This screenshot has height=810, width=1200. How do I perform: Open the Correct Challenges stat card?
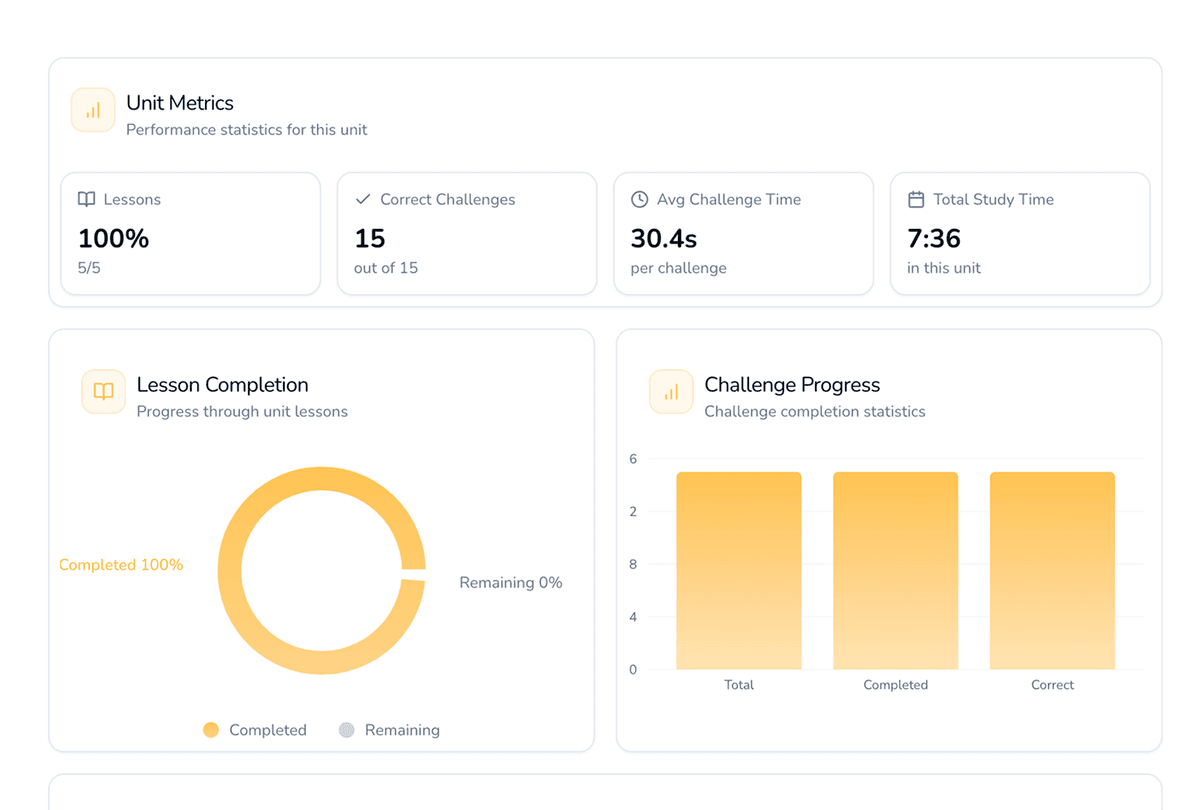(x=467, y=234)
